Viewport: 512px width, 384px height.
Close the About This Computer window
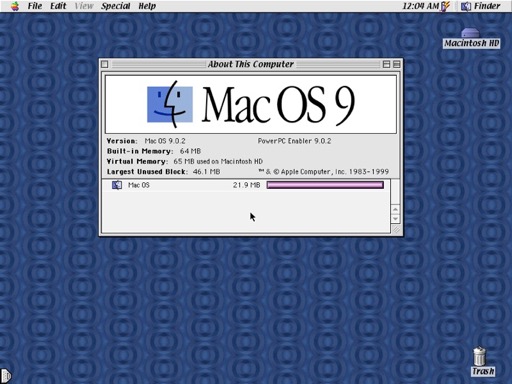click(105, 64)
